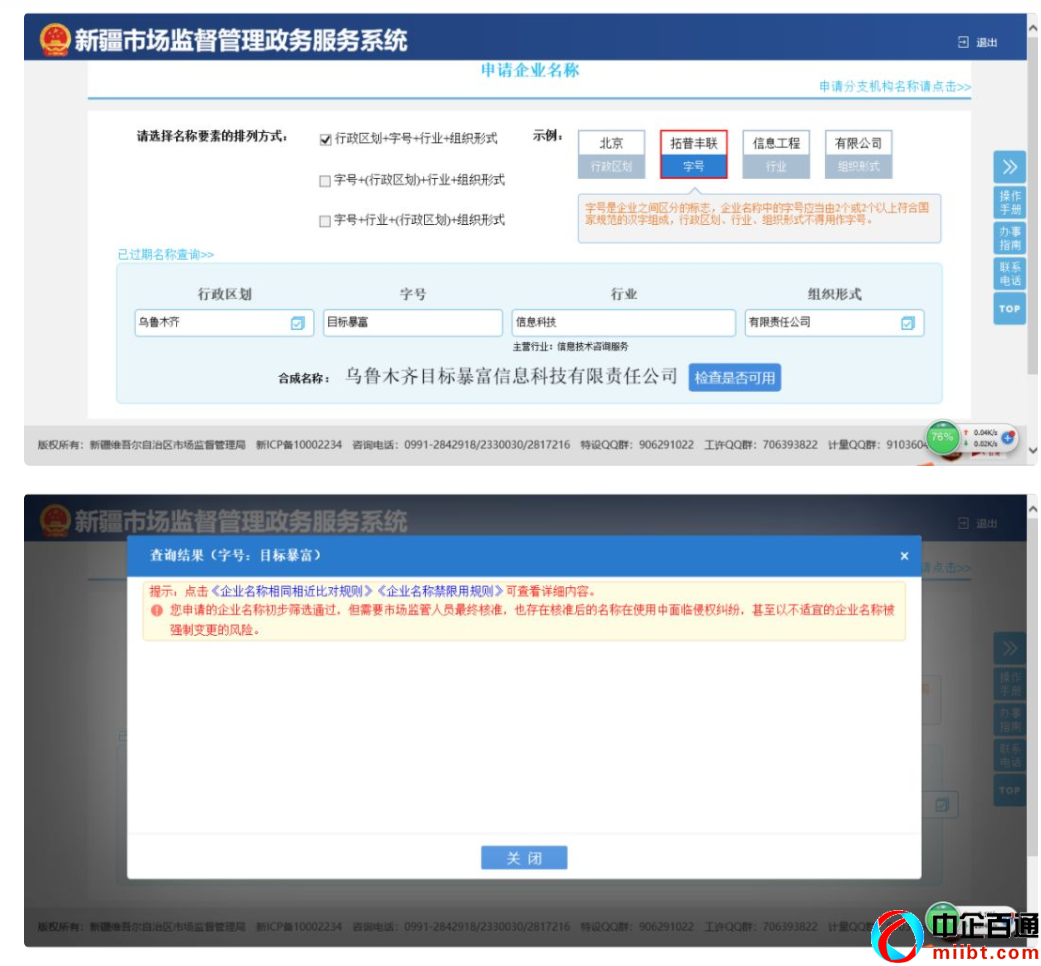The width and height of the screenshot is (1041, 966).
Task: Expand the chevron beside the speed widget
Action: pos(1031,450)
